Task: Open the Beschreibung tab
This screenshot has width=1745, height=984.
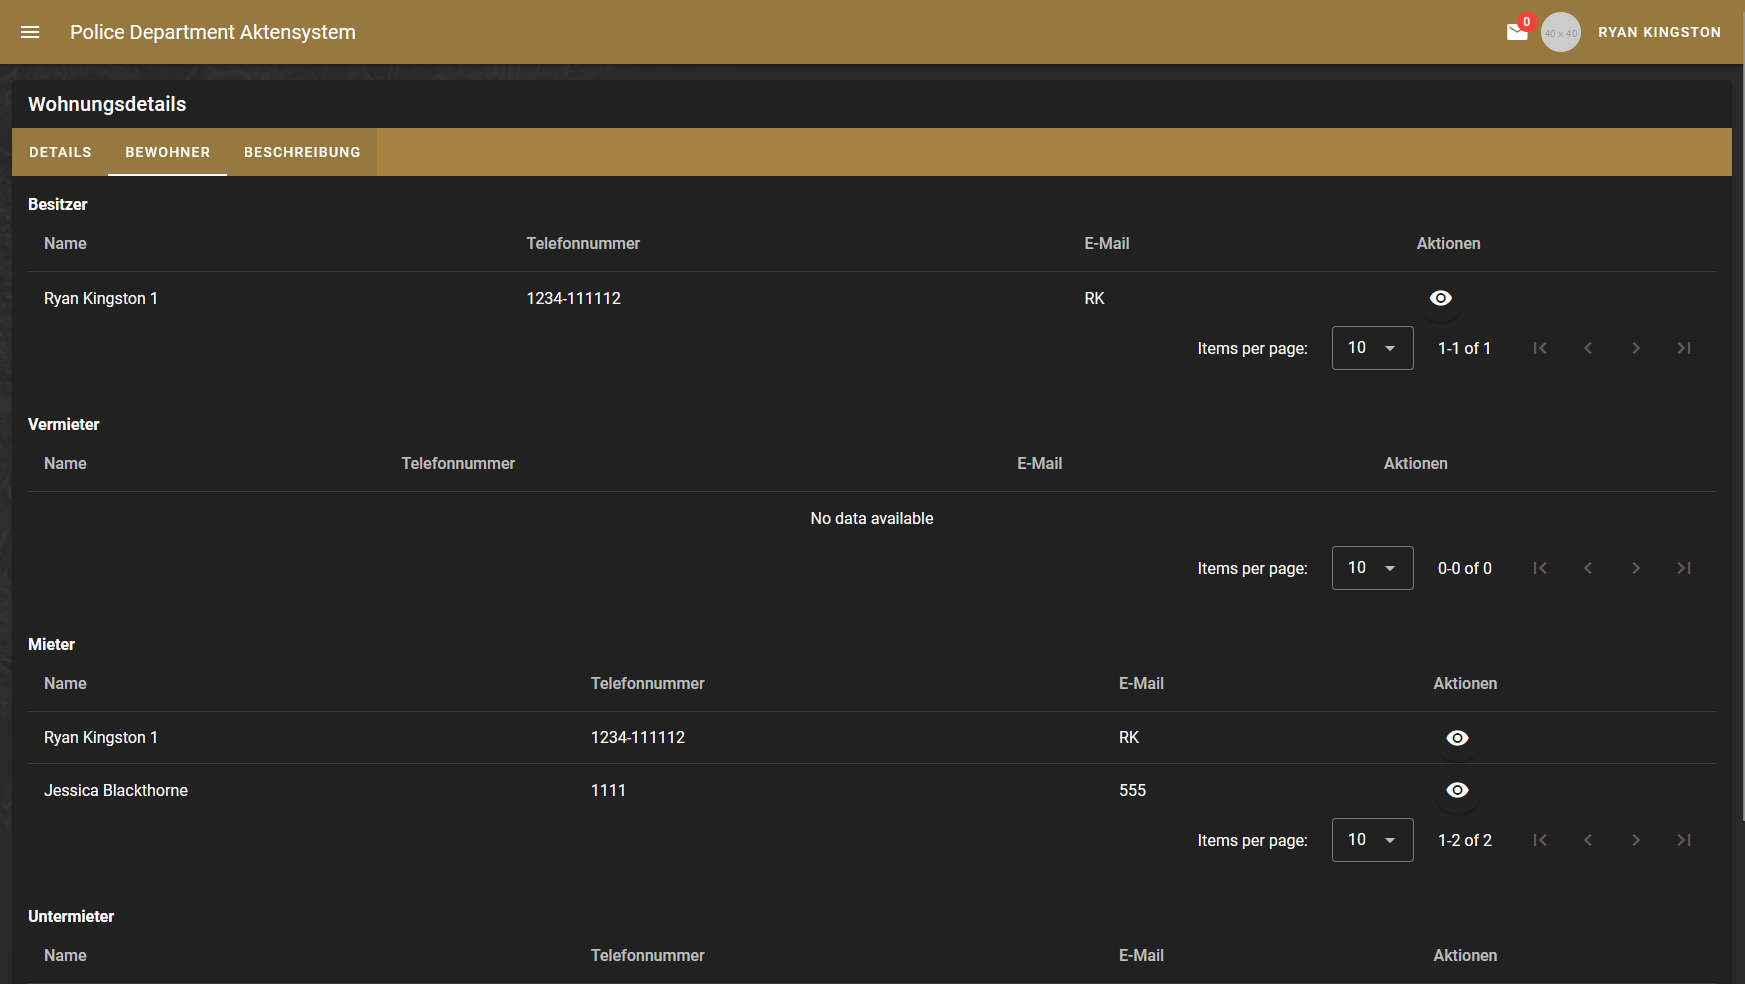Action: coord(302,152)
